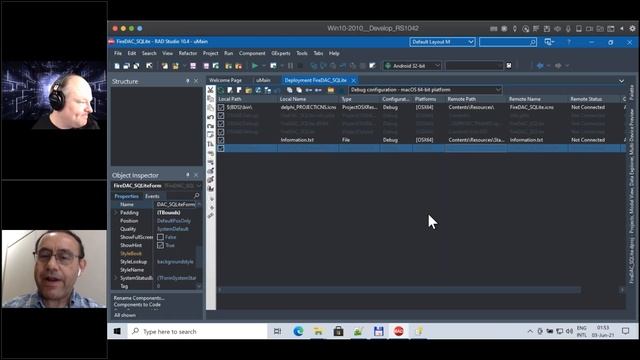Click the Reconcile refresh icon in the deployment toolbar
The image size is (640, 360).
click(x=221, y=90)
